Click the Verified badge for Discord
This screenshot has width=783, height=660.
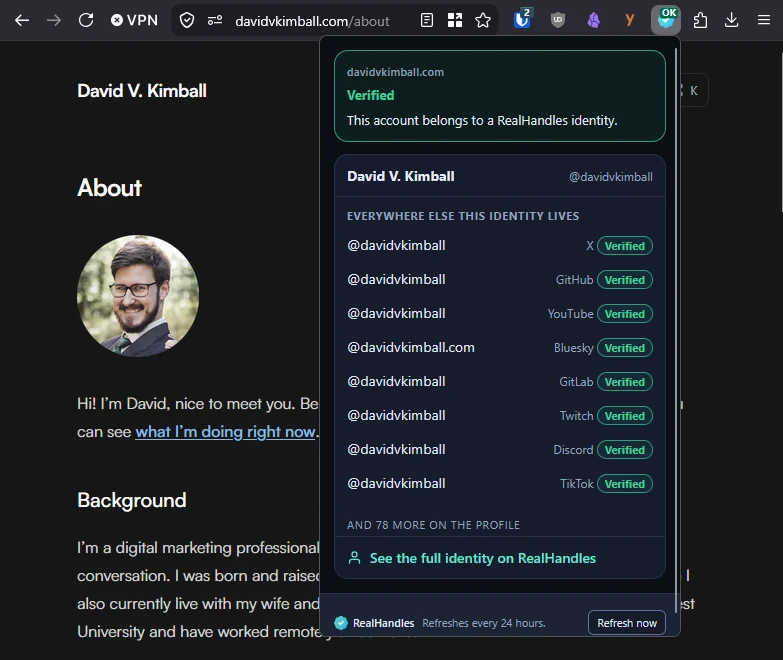pyautogui.click(x=625, y=450)
